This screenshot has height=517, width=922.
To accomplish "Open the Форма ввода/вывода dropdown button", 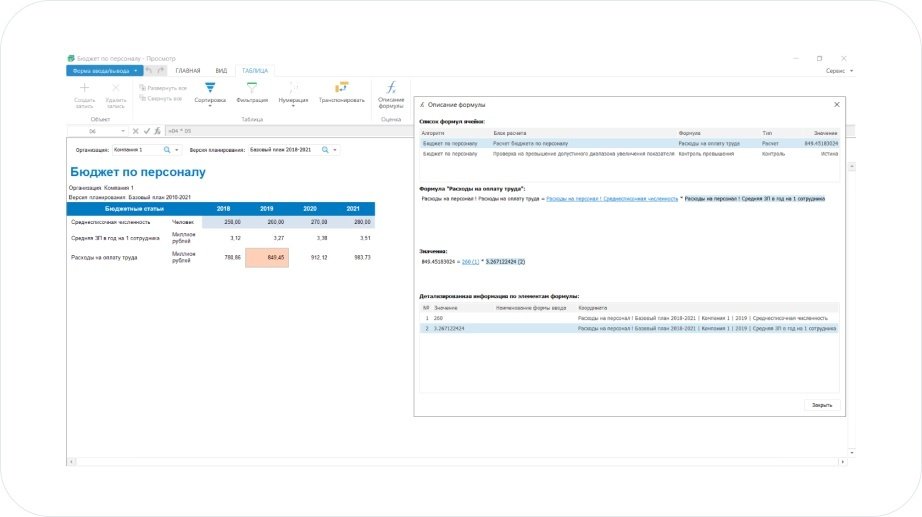I will pos(105,71).
